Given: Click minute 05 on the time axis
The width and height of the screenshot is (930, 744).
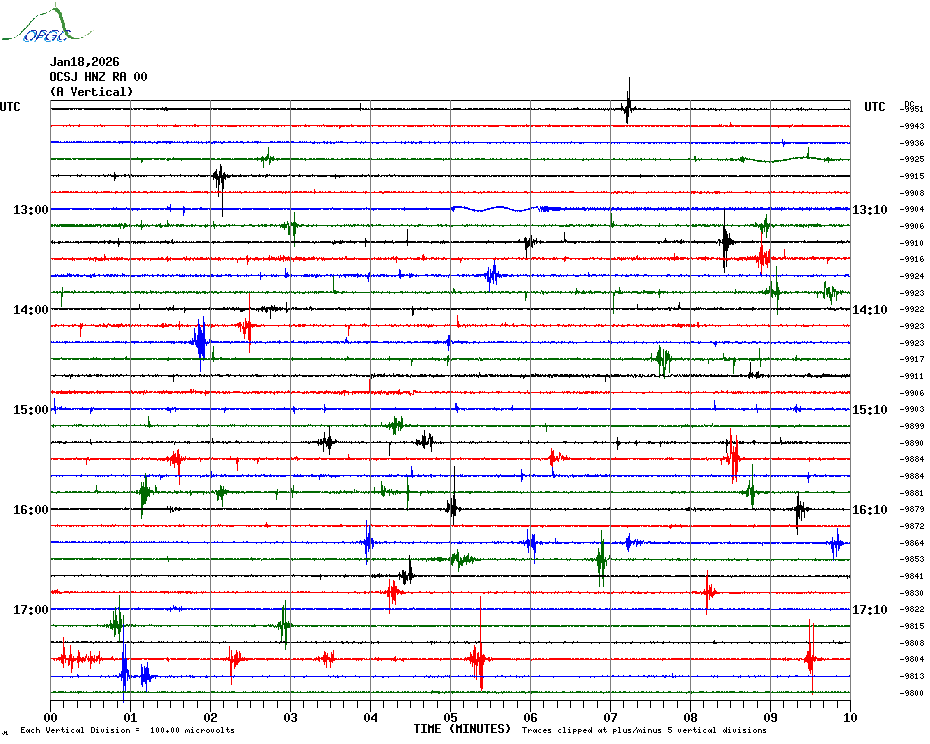Looking at the screenshot, I should (x=451, y=717).
